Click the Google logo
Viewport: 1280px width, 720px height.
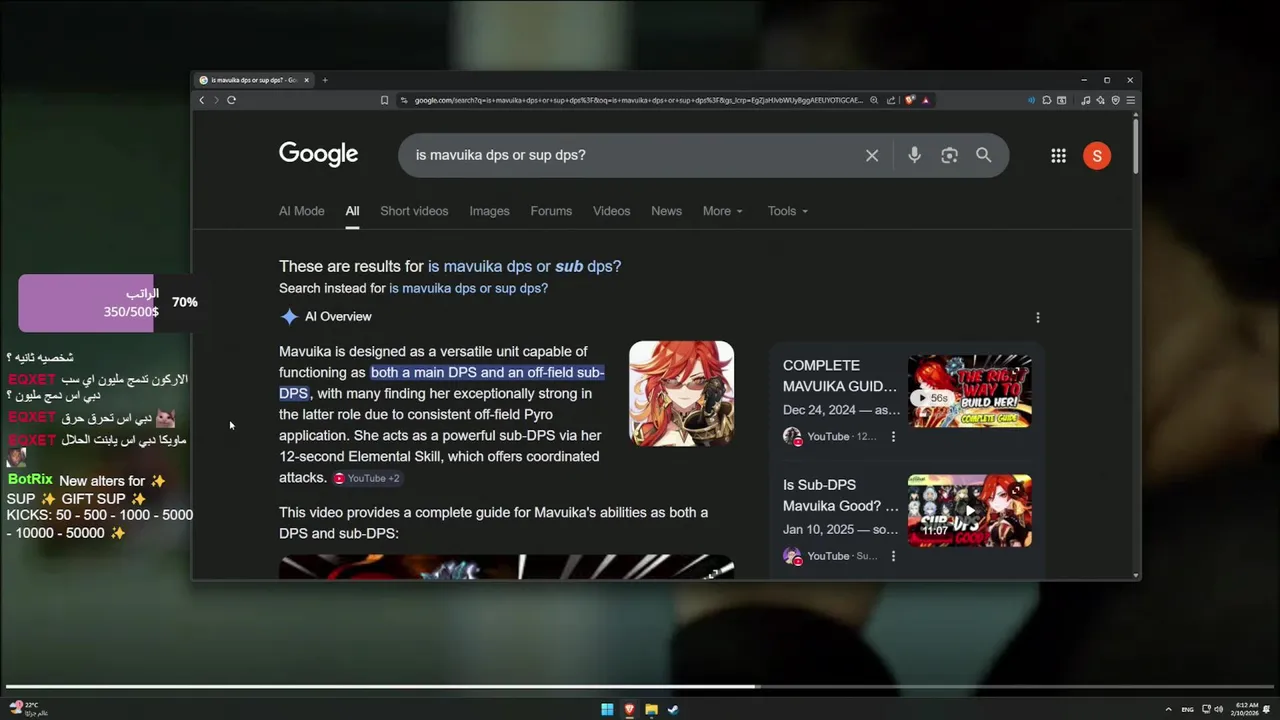[x=318, y=154]
